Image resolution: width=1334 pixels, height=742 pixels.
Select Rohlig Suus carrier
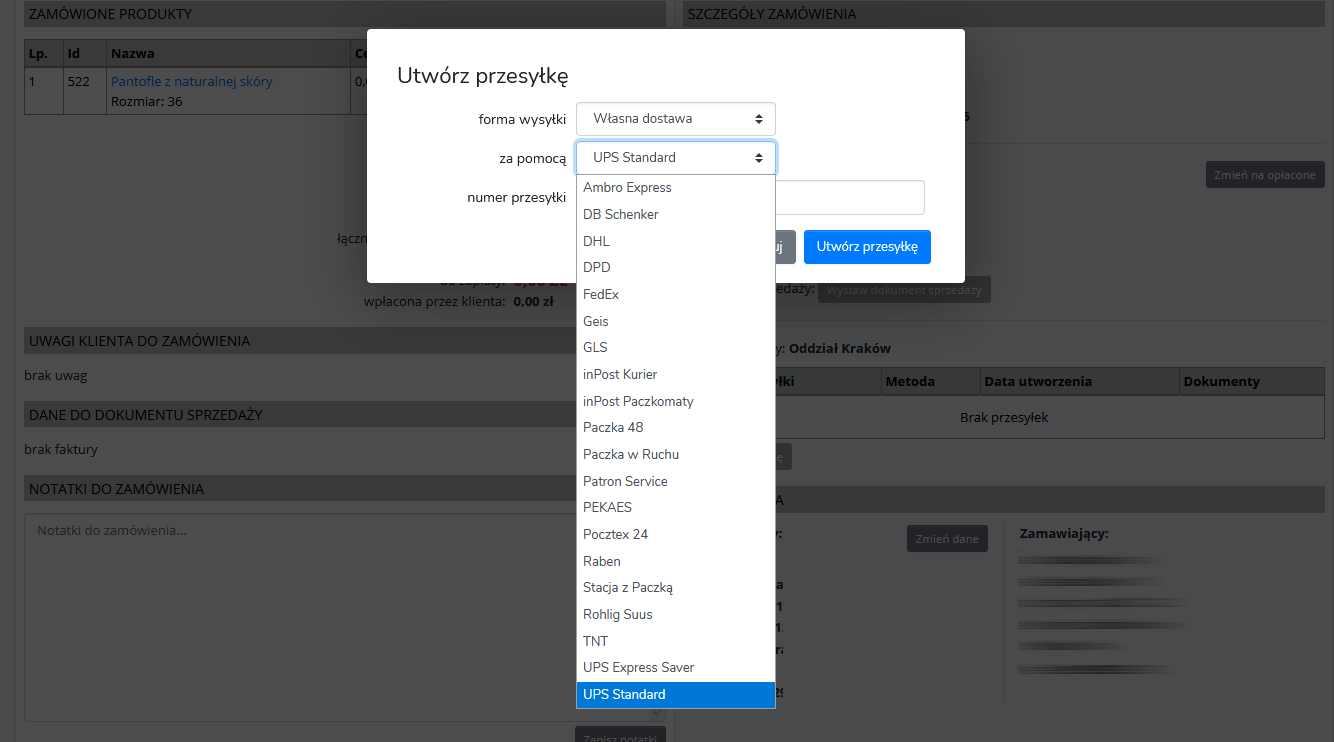point(675,614)
